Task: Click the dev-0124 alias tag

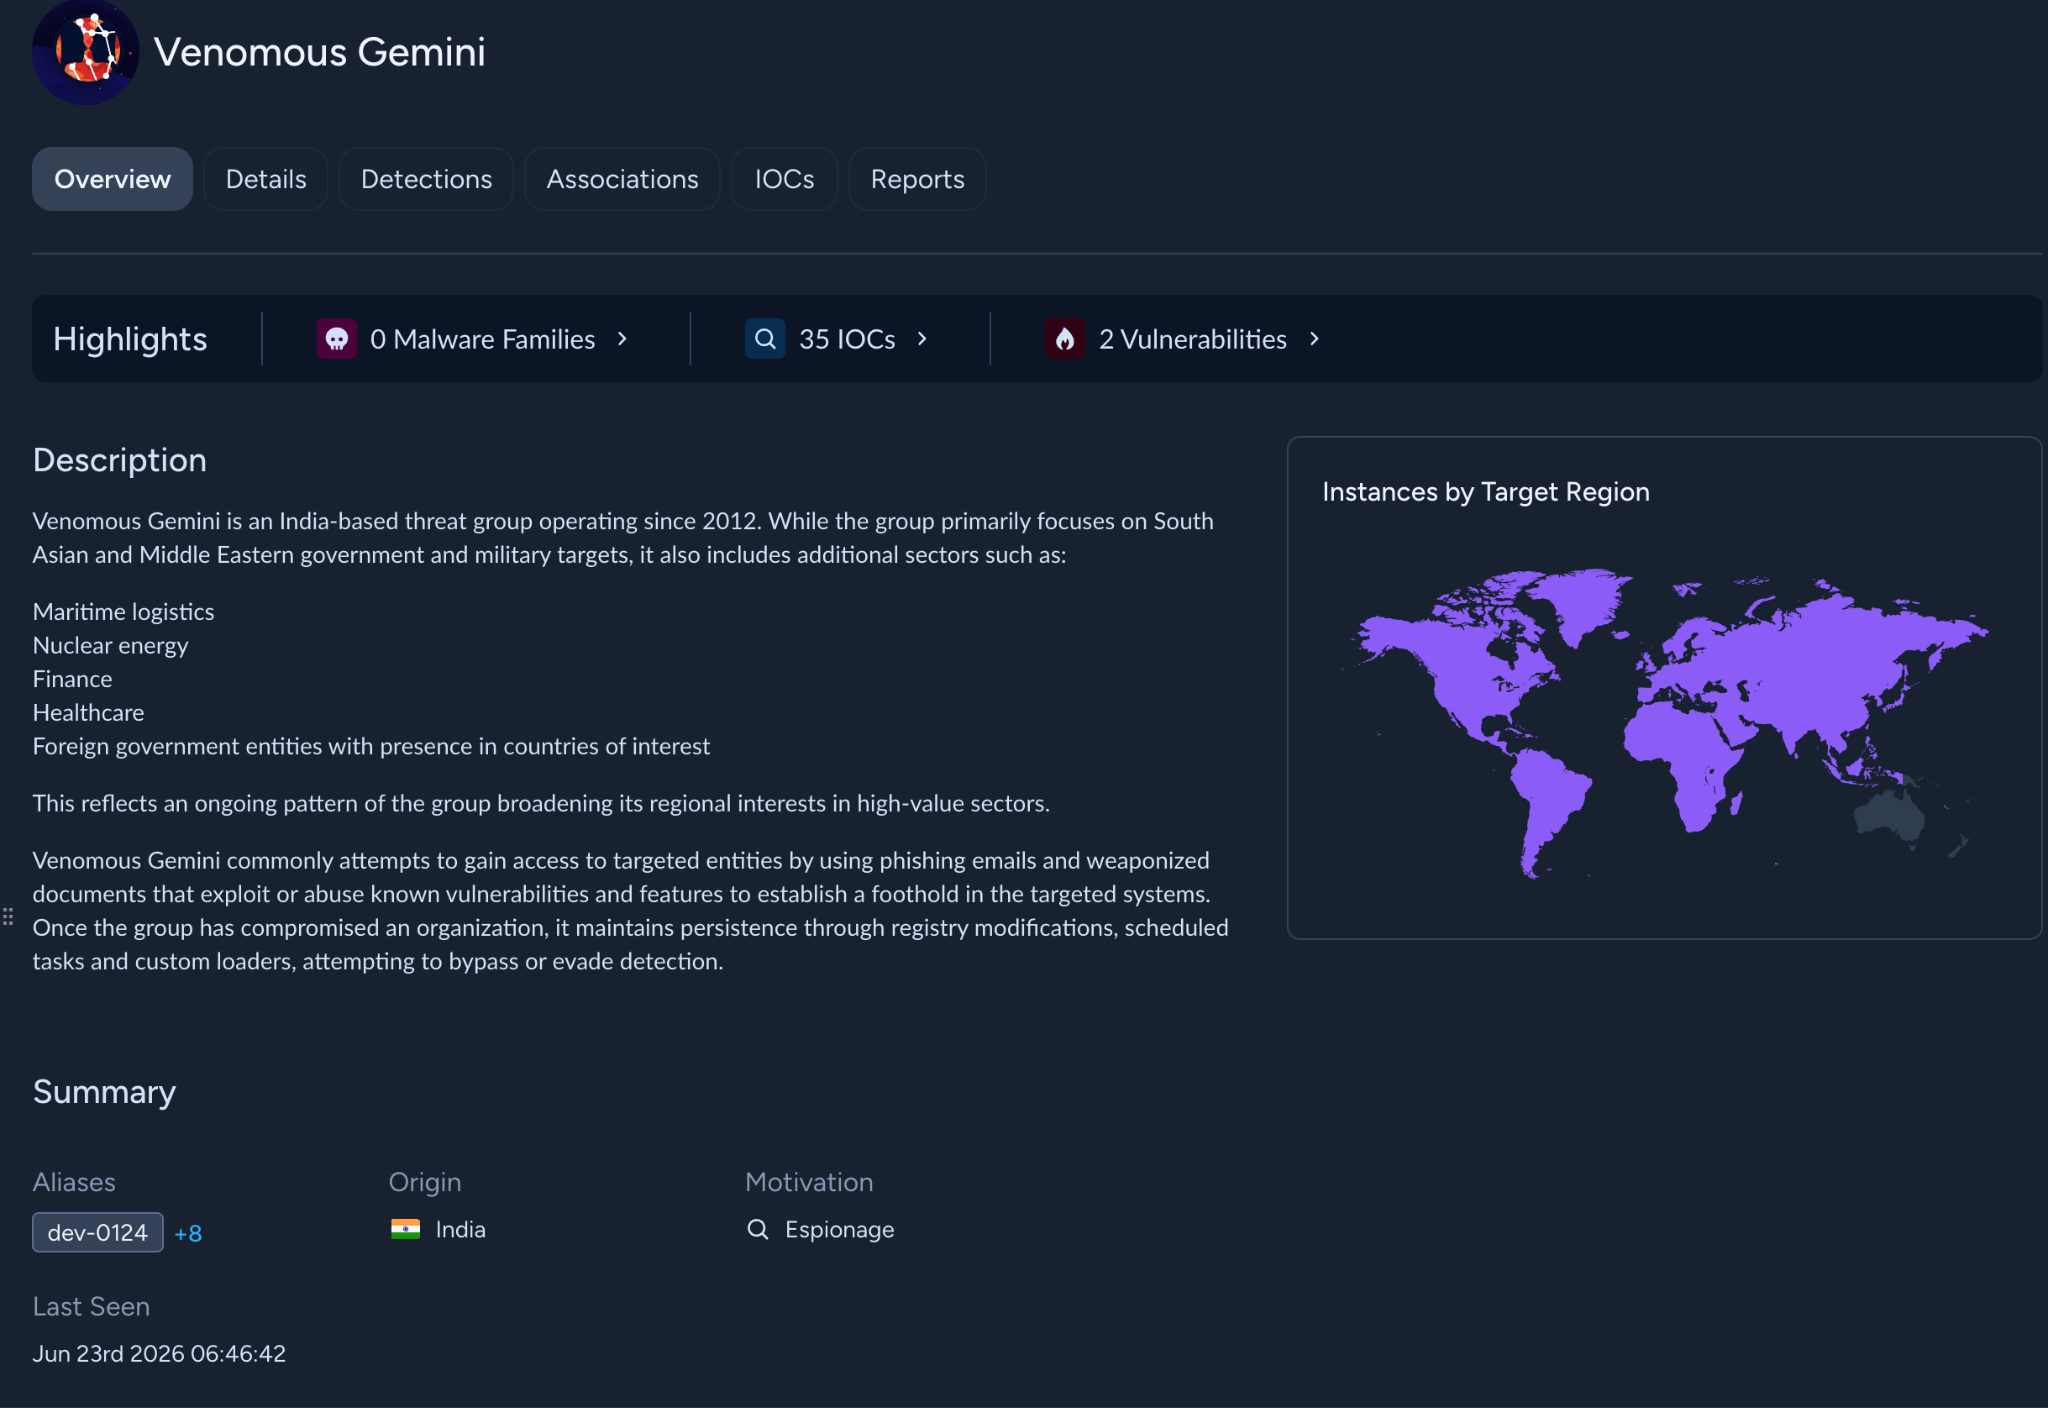Action: [x=98, y=1232]
